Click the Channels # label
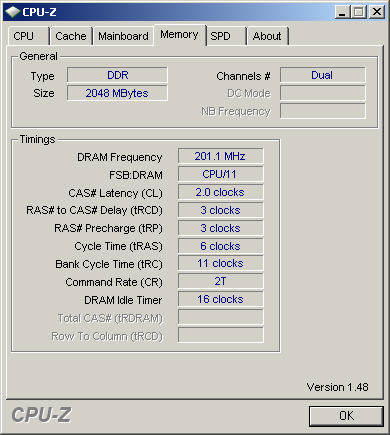This screenshot has width=390, height=435. pos(243,76)
